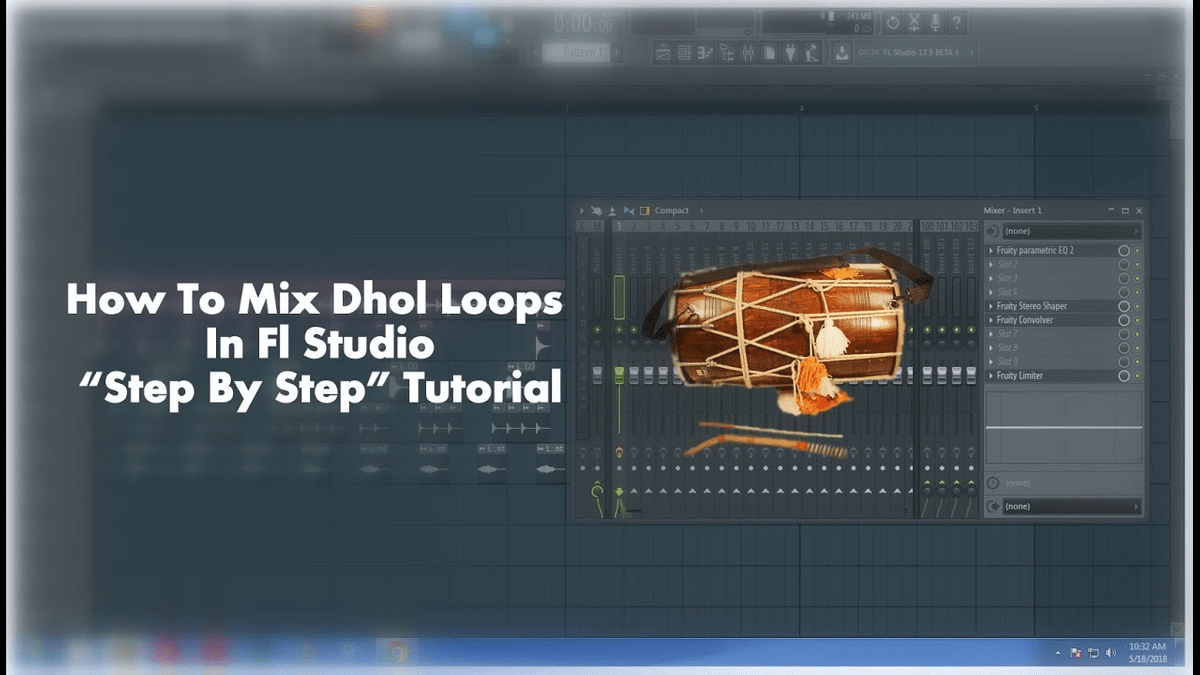Open the Browser panel icon
Screen dimensions: 1200x675
click(x=726, y=53)
